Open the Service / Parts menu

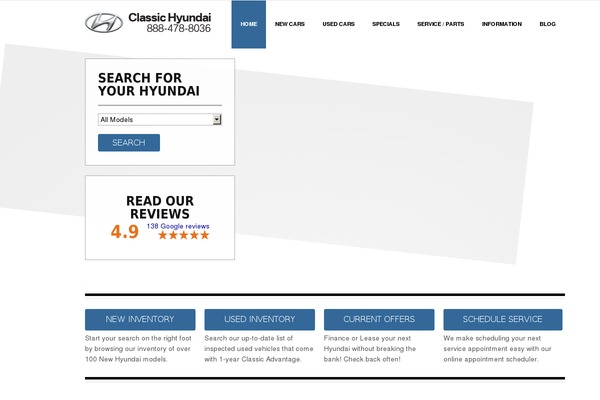[x=440, y=24]
